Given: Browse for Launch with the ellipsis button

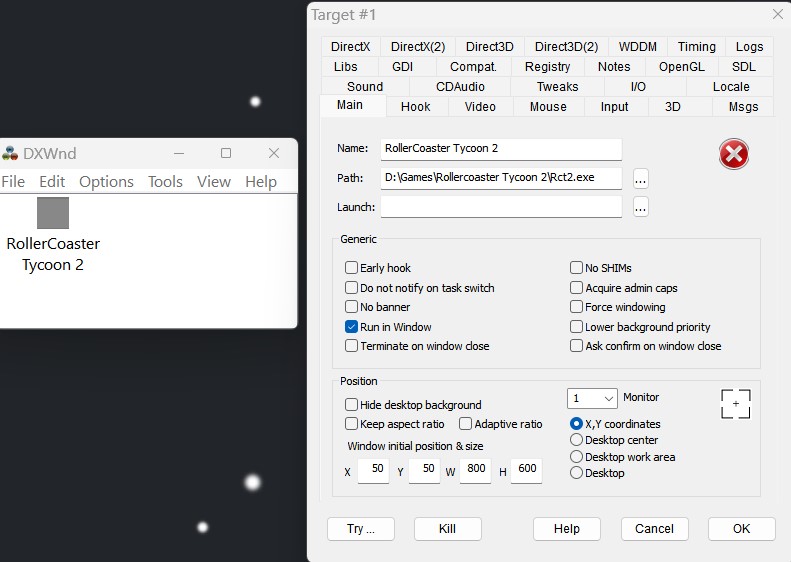Looking at the screenshot, I should (641, 207).
